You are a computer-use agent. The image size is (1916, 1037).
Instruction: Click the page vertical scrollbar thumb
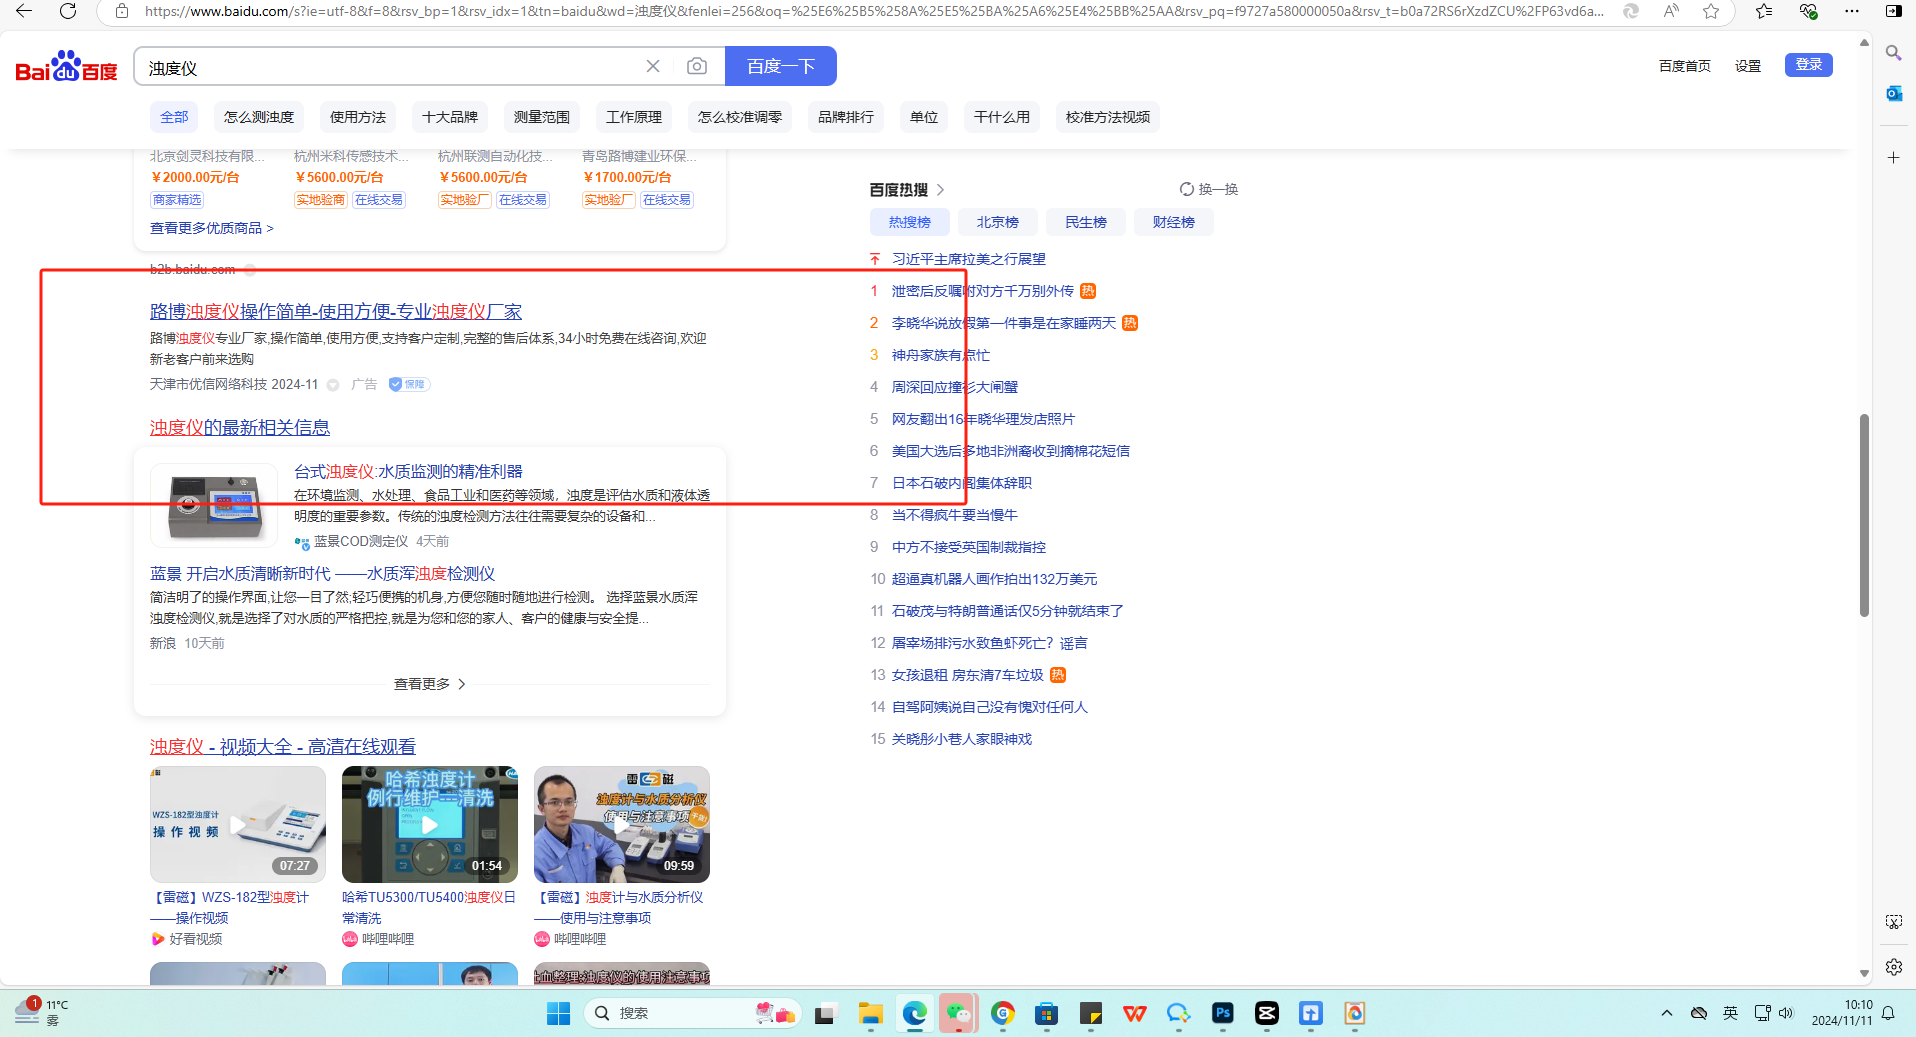(1864, 515)
